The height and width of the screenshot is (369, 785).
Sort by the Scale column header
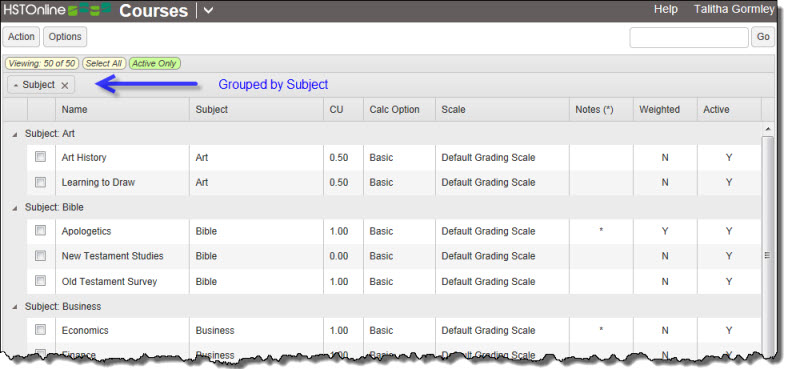tap(502, 110)
